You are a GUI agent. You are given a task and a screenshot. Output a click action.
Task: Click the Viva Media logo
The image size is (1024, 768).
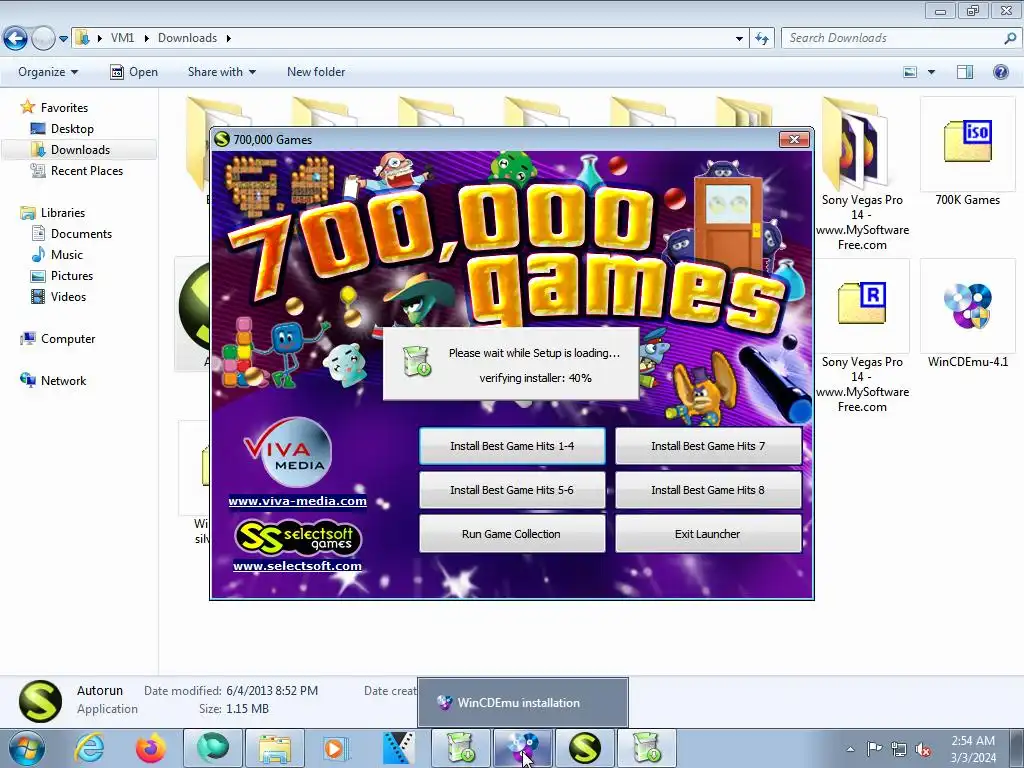pyautogui.click(x=288, y=452)
